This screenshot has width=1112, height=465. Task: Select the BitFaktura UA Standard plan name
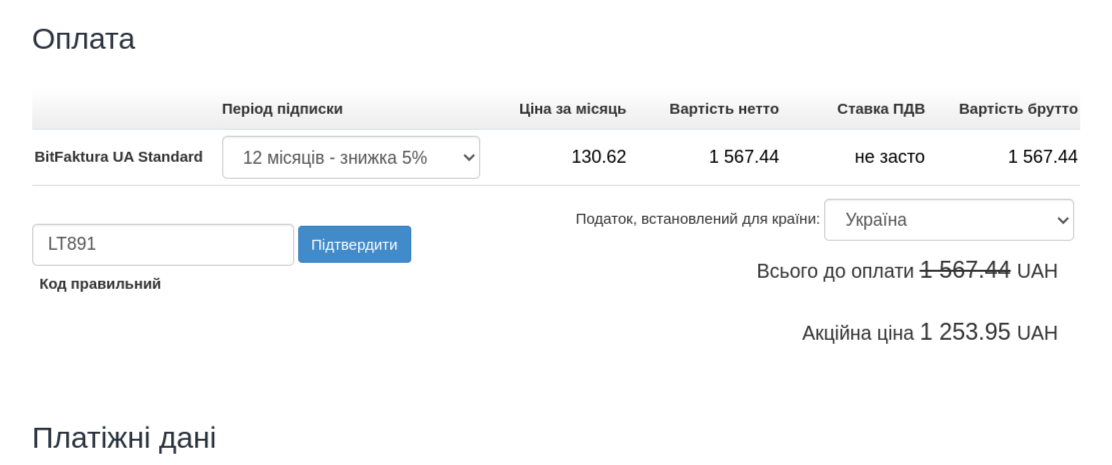118,157
